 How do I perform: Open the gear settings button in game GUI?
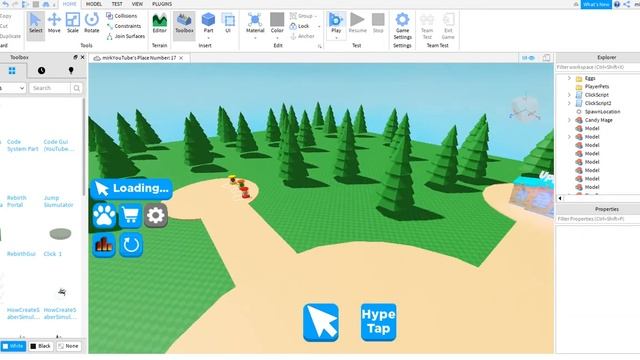click(156, 215)
